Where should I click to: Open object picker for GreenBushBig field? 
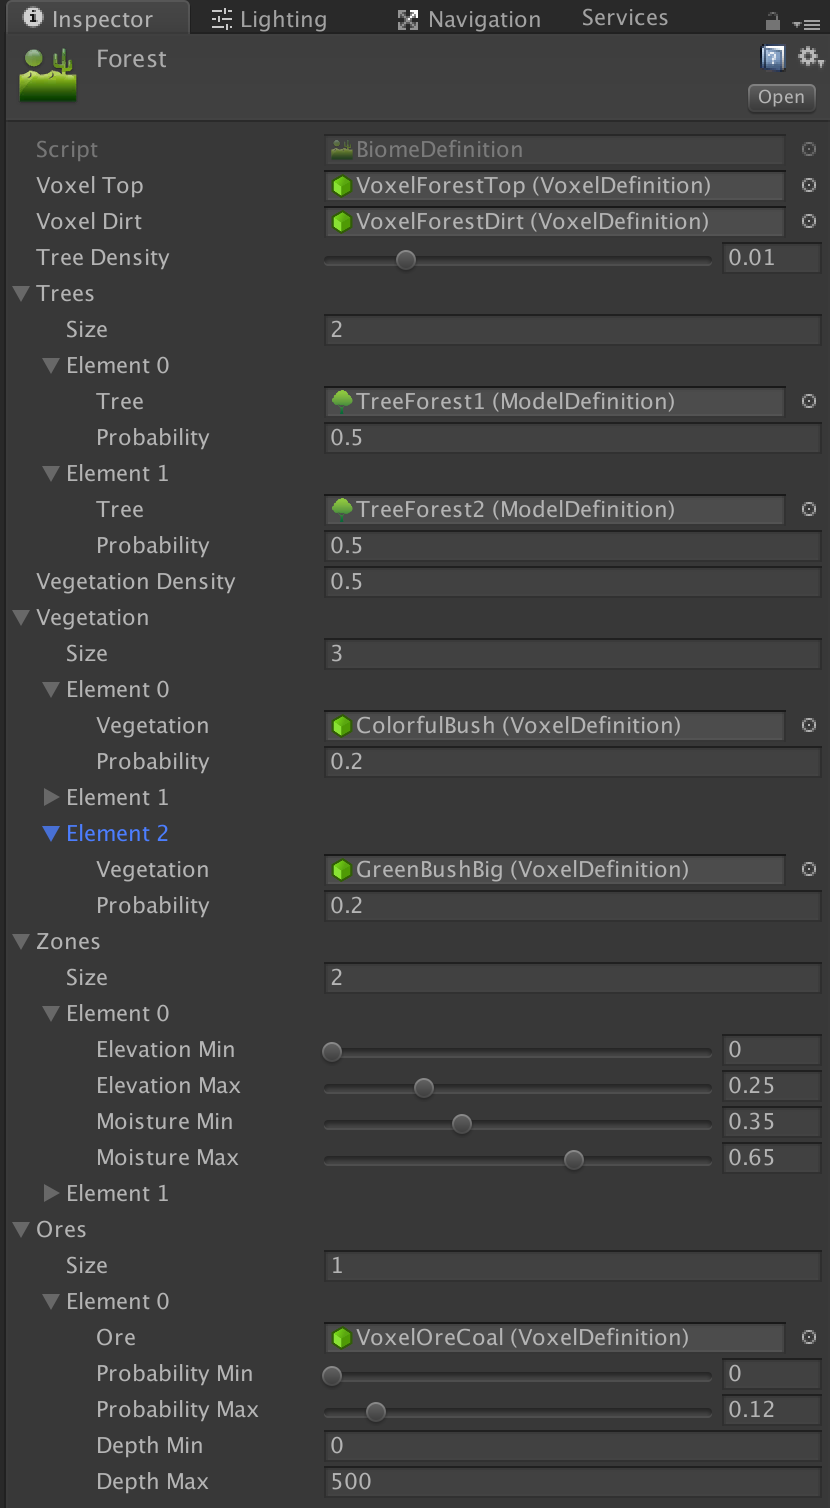(x=809, y=869)
